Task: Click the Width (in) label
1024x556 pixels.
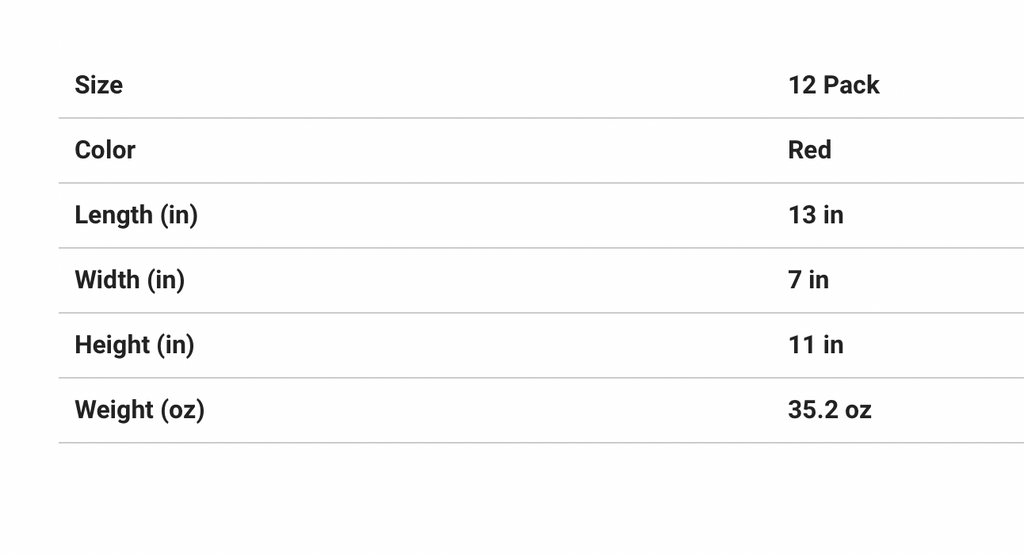Action: (x=130, y=280)
